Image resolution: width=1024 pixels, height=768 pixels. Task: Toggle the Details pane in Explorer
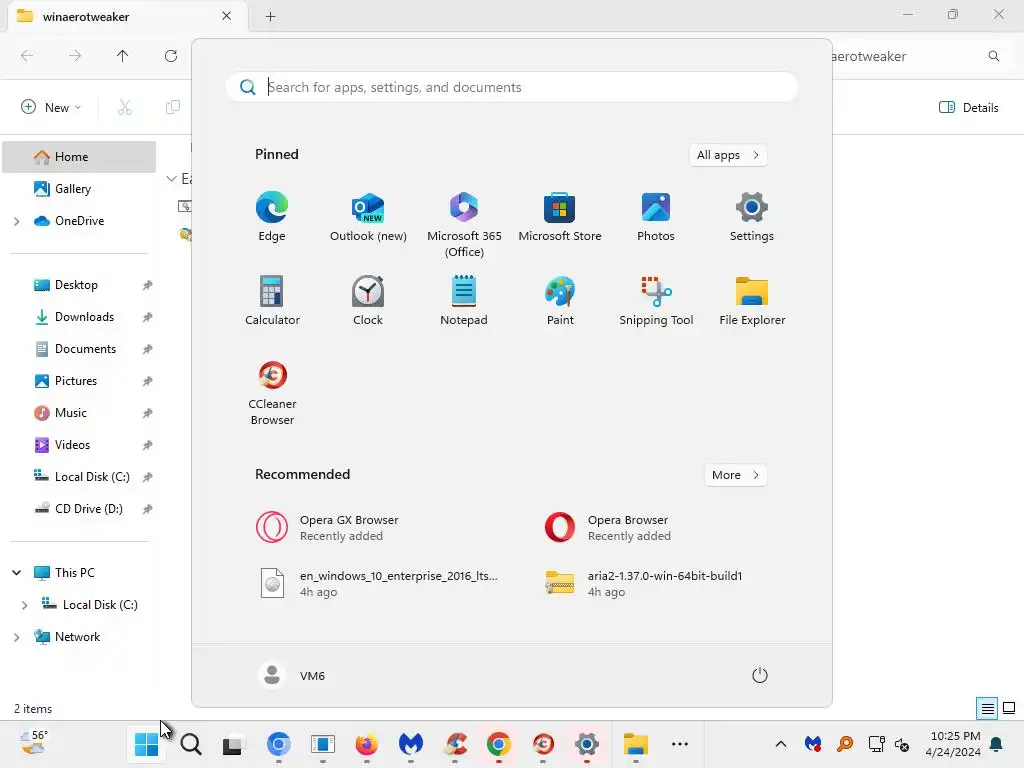coord(968,107)
